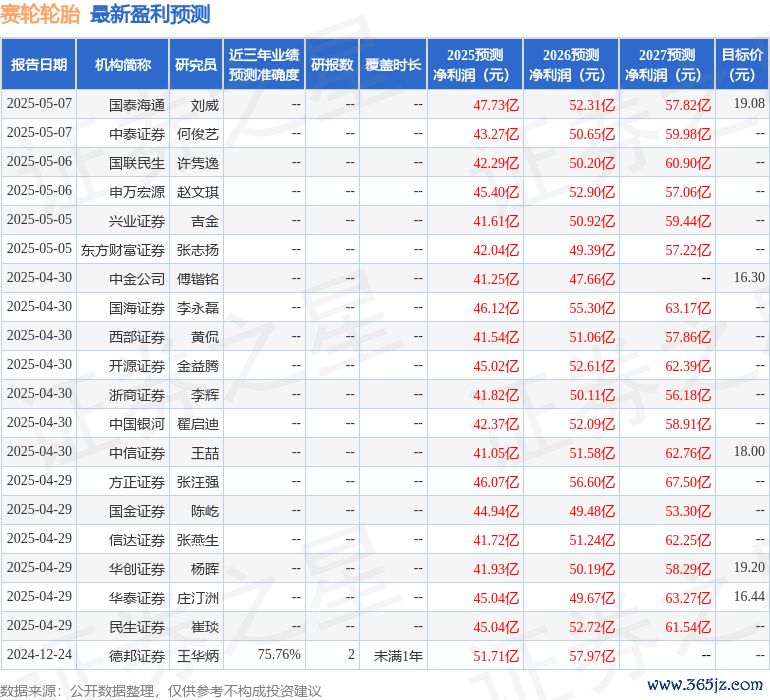Click the 覆盖时长 column header

pyautogui.click(x=393, y=65)
